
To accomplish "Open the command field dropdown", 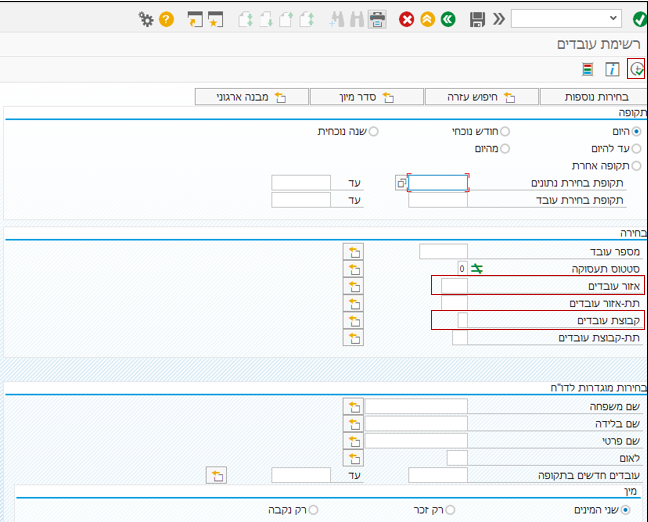I will pos(613,18).
